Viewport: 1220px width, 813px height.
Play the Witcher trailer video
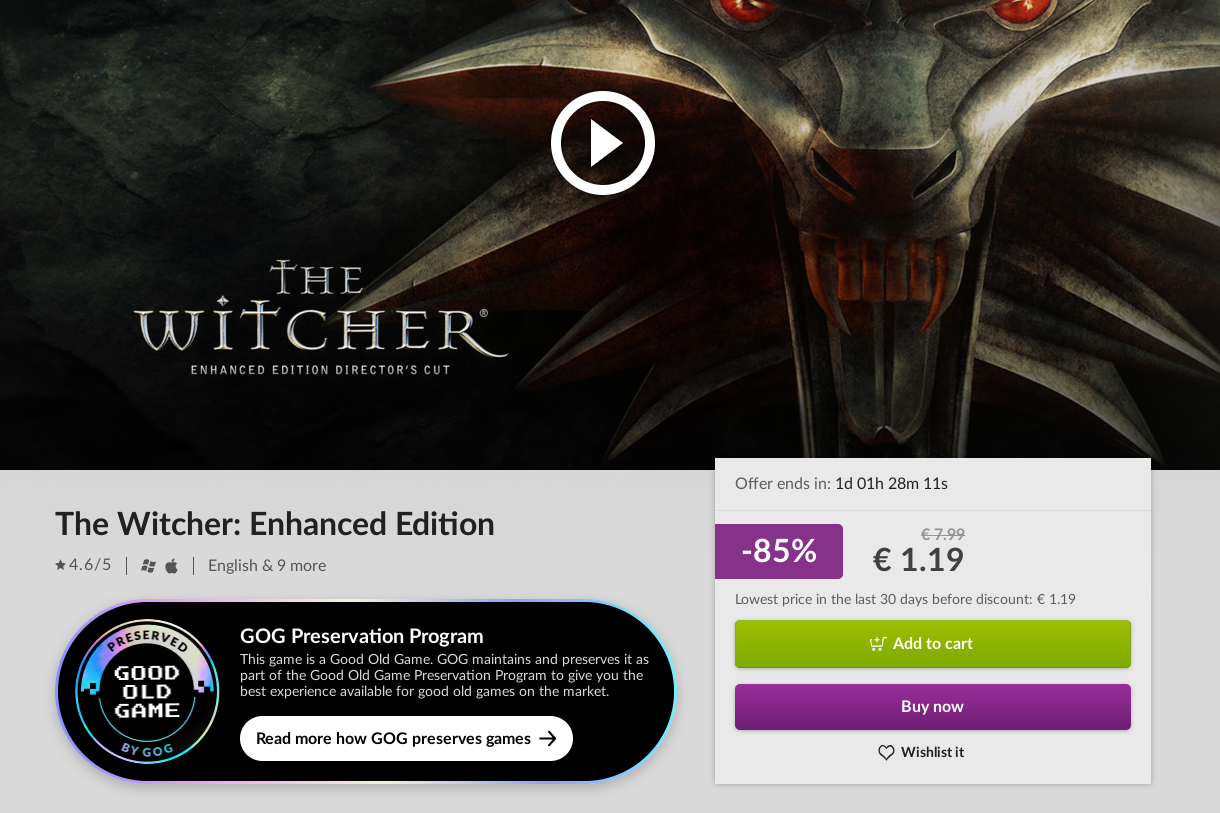pos(603,143)
